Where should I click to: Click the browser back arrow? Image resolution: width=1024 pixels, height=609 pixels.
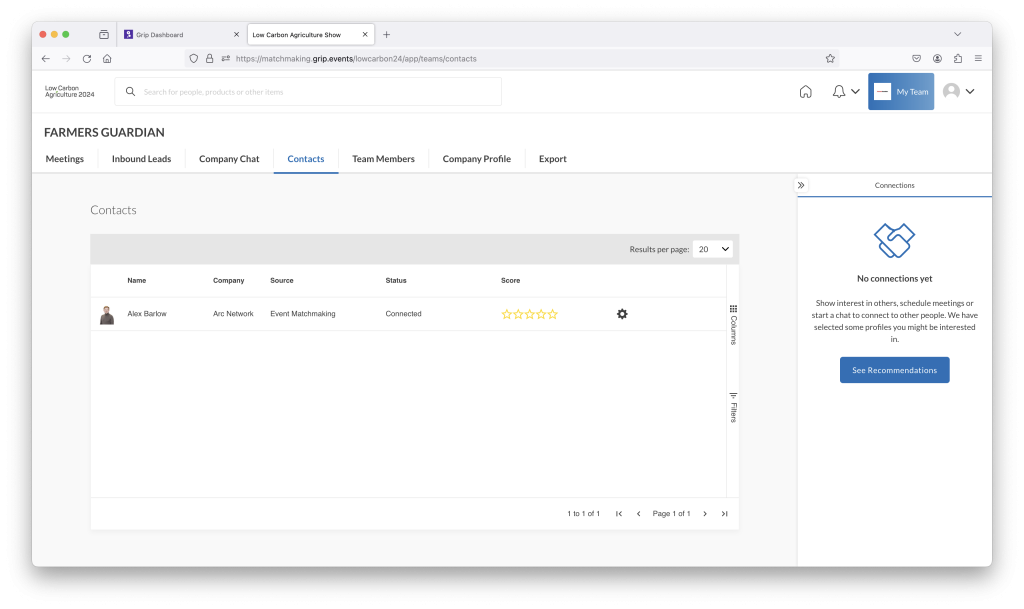coord(46,59)
